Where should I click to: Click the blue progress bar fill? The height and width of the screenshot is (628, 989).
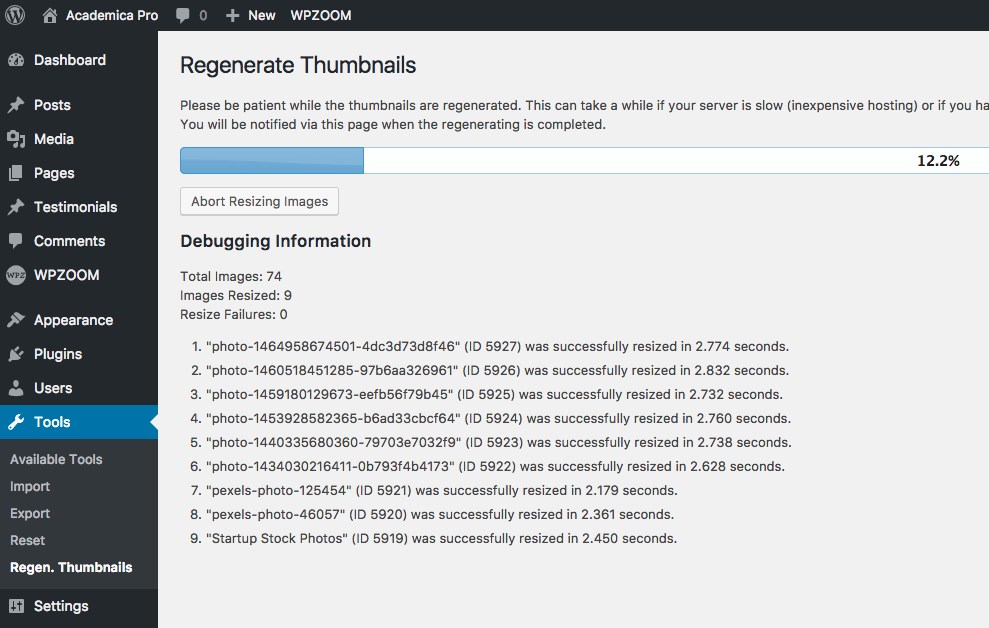[x=272, y=161]
